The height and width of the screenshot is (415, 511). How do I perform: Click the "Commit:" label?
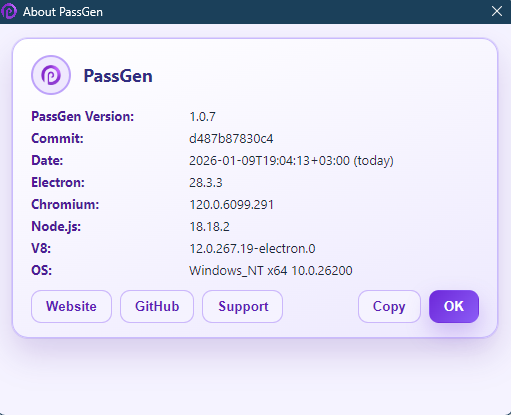(57, 139)
